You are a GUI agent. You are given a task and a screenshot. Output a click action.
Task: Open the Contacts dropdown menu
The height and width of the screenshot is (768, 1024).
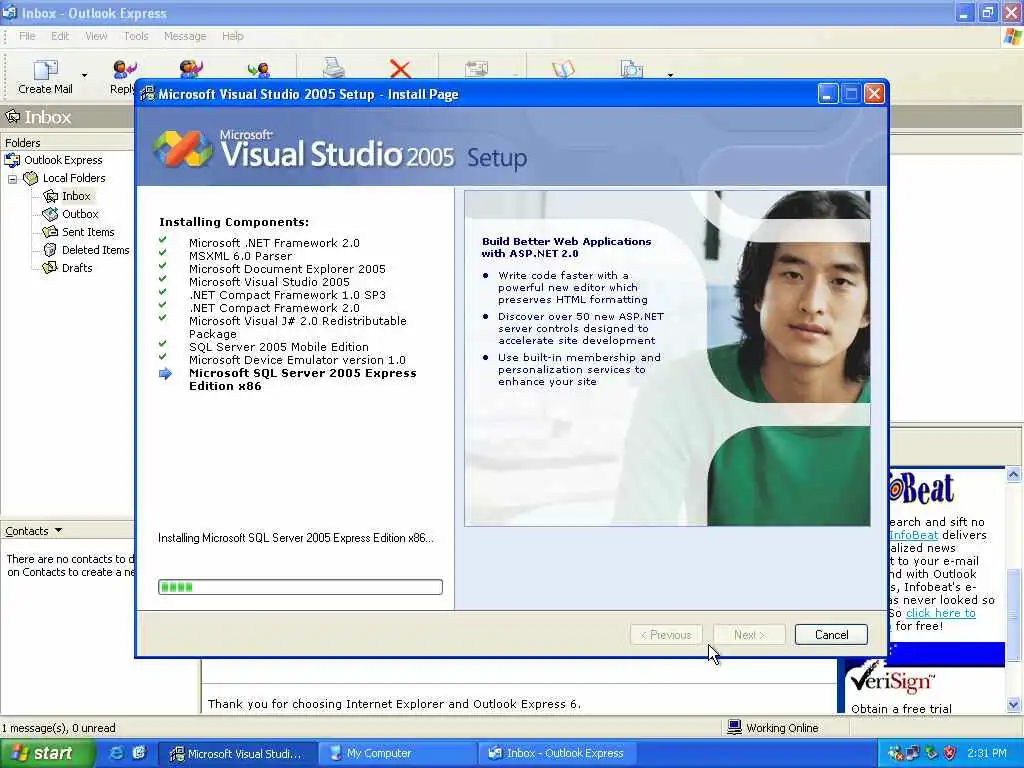point(34,531)
